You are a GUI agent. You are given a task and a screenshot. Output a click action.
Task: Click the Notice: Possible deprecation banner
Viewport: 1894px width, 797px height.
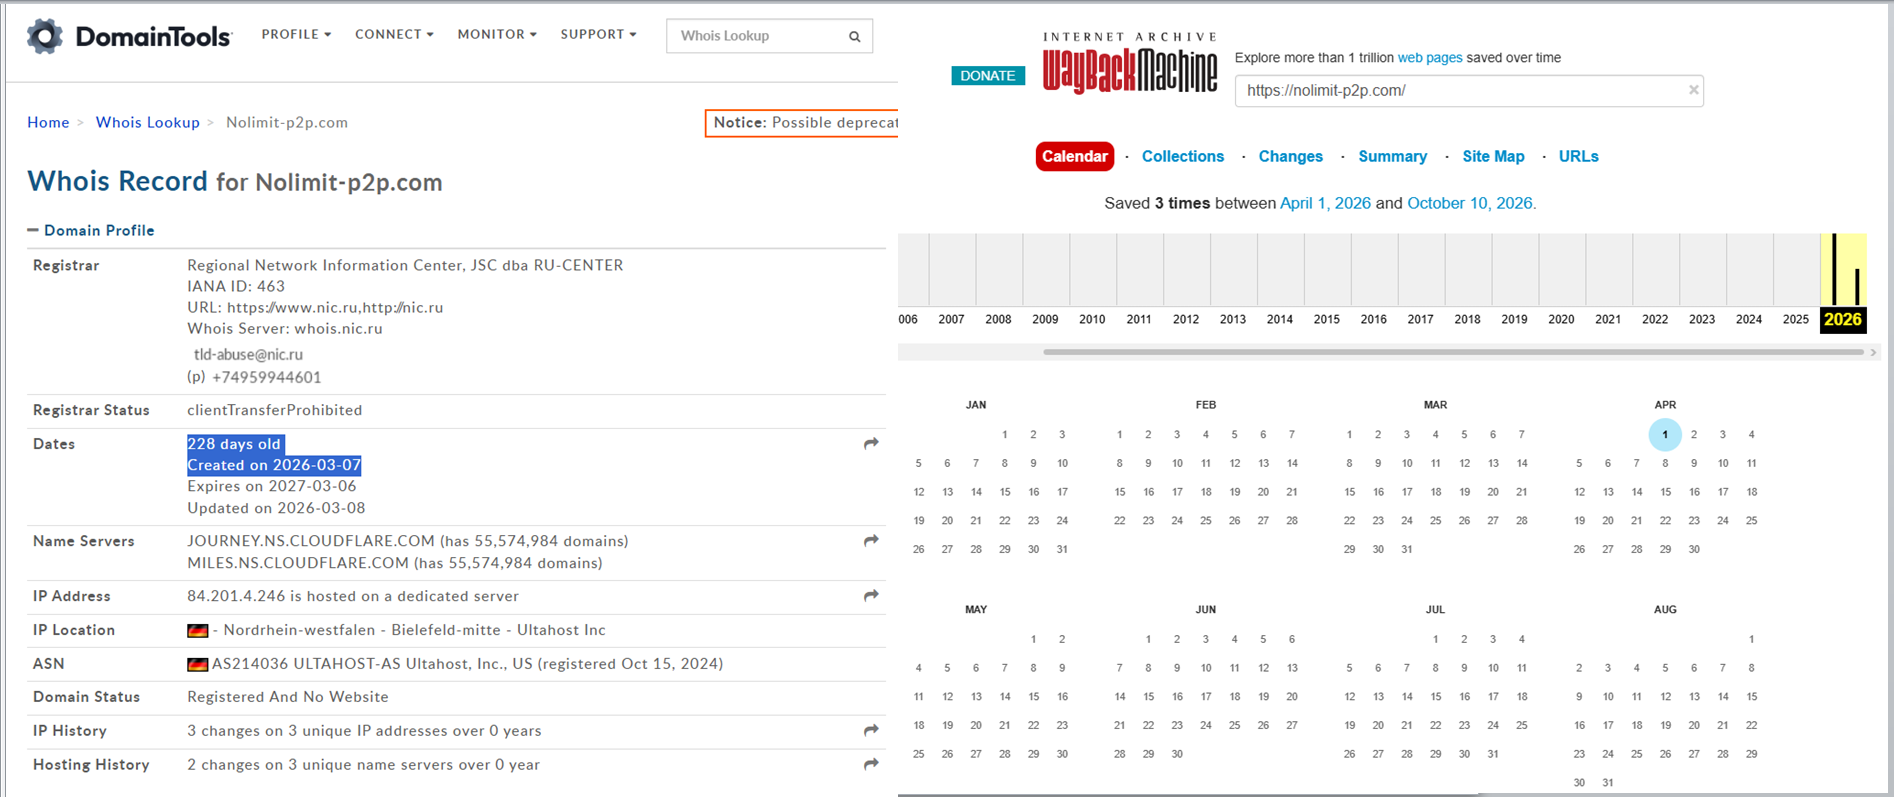(x=802, y=123)
